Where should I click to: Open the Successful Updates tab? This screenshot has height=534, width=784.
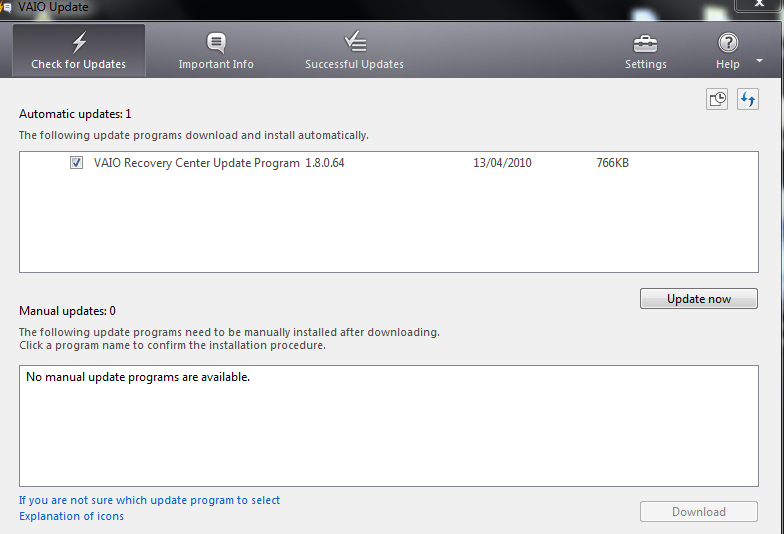click(354, 50)
